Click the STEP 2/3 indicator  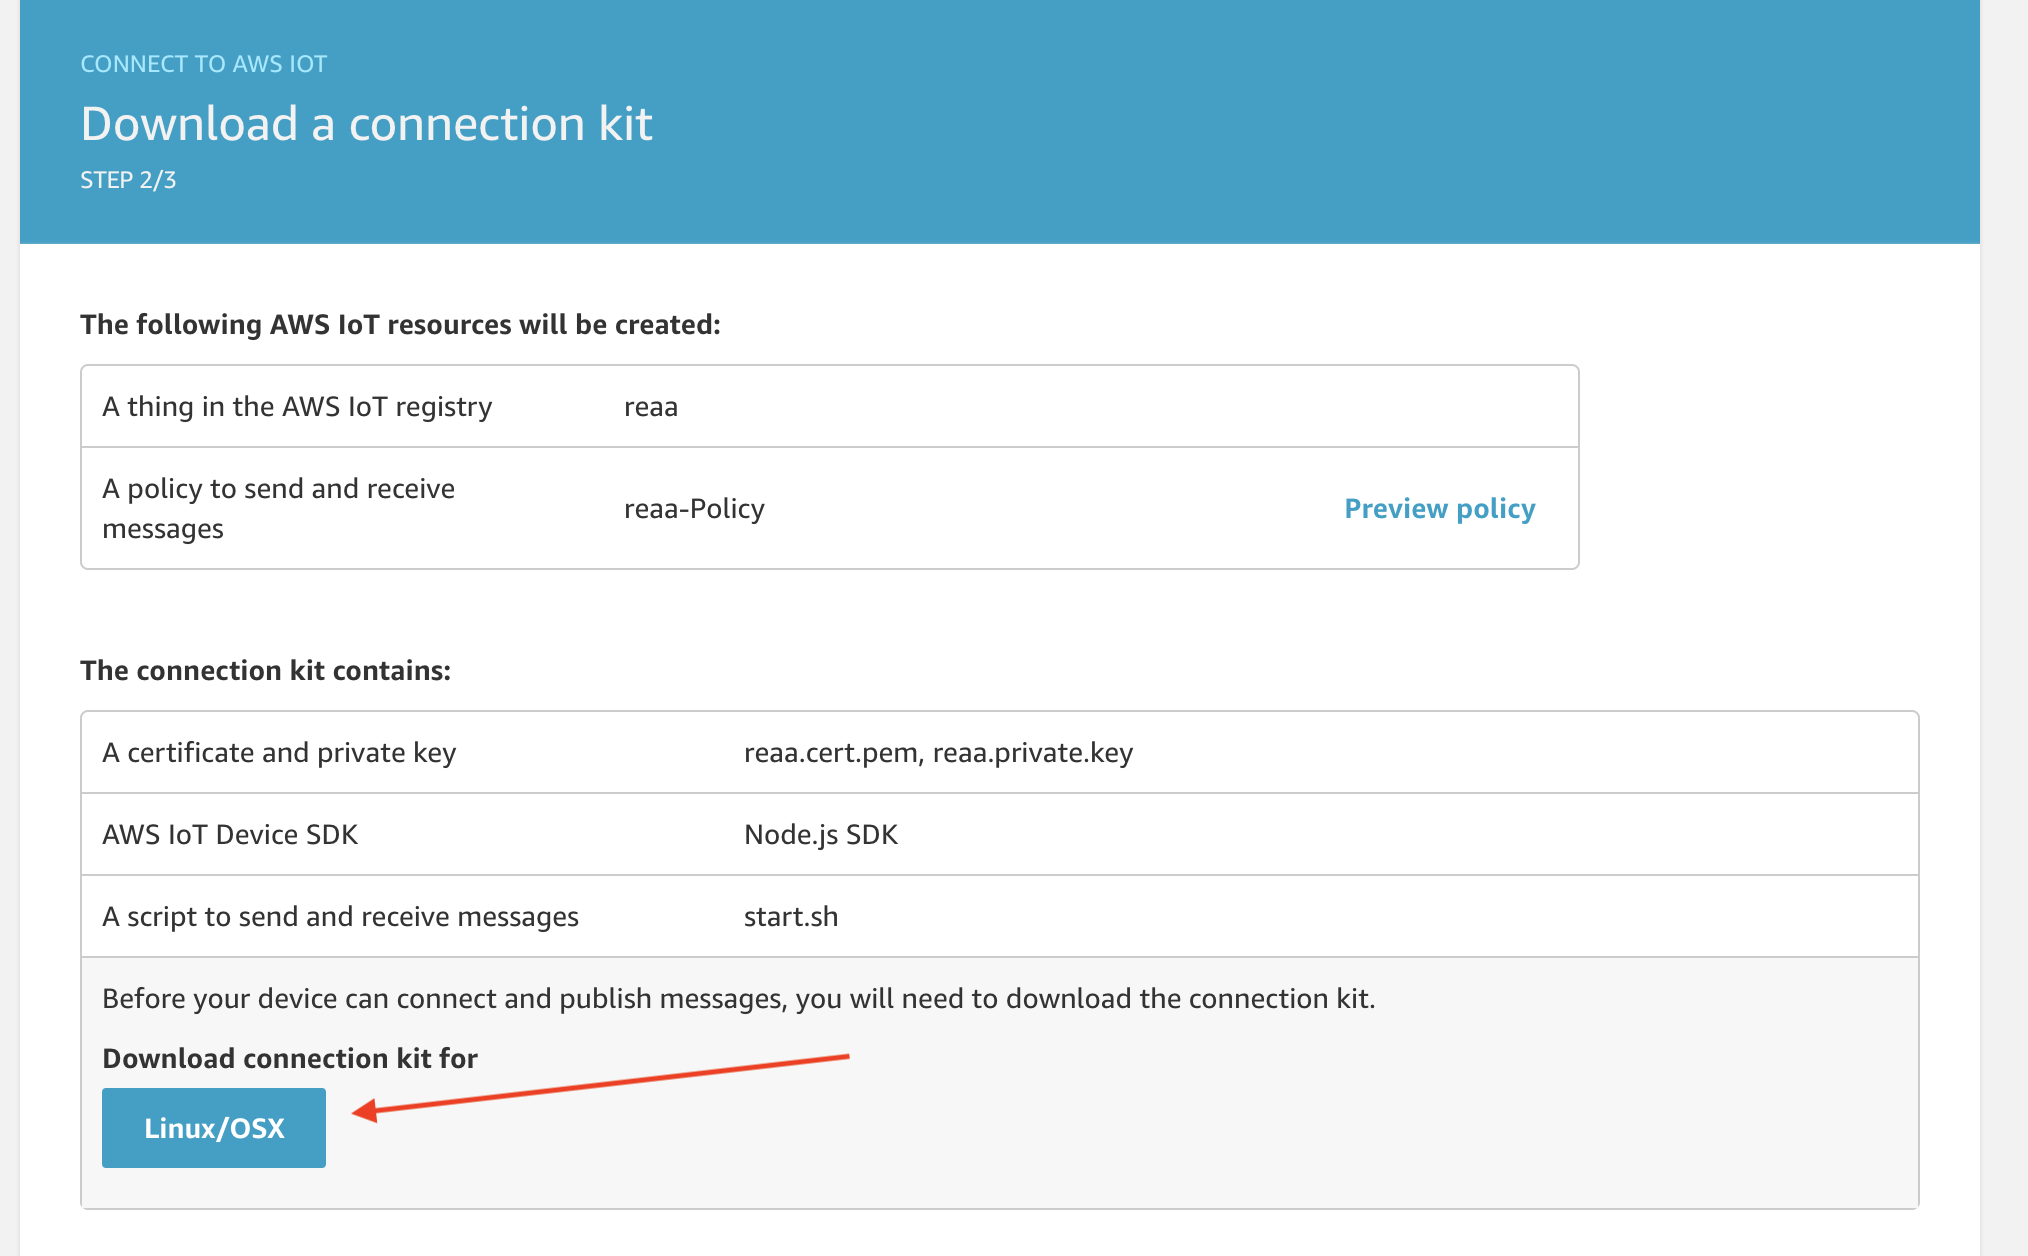(128, 180)
